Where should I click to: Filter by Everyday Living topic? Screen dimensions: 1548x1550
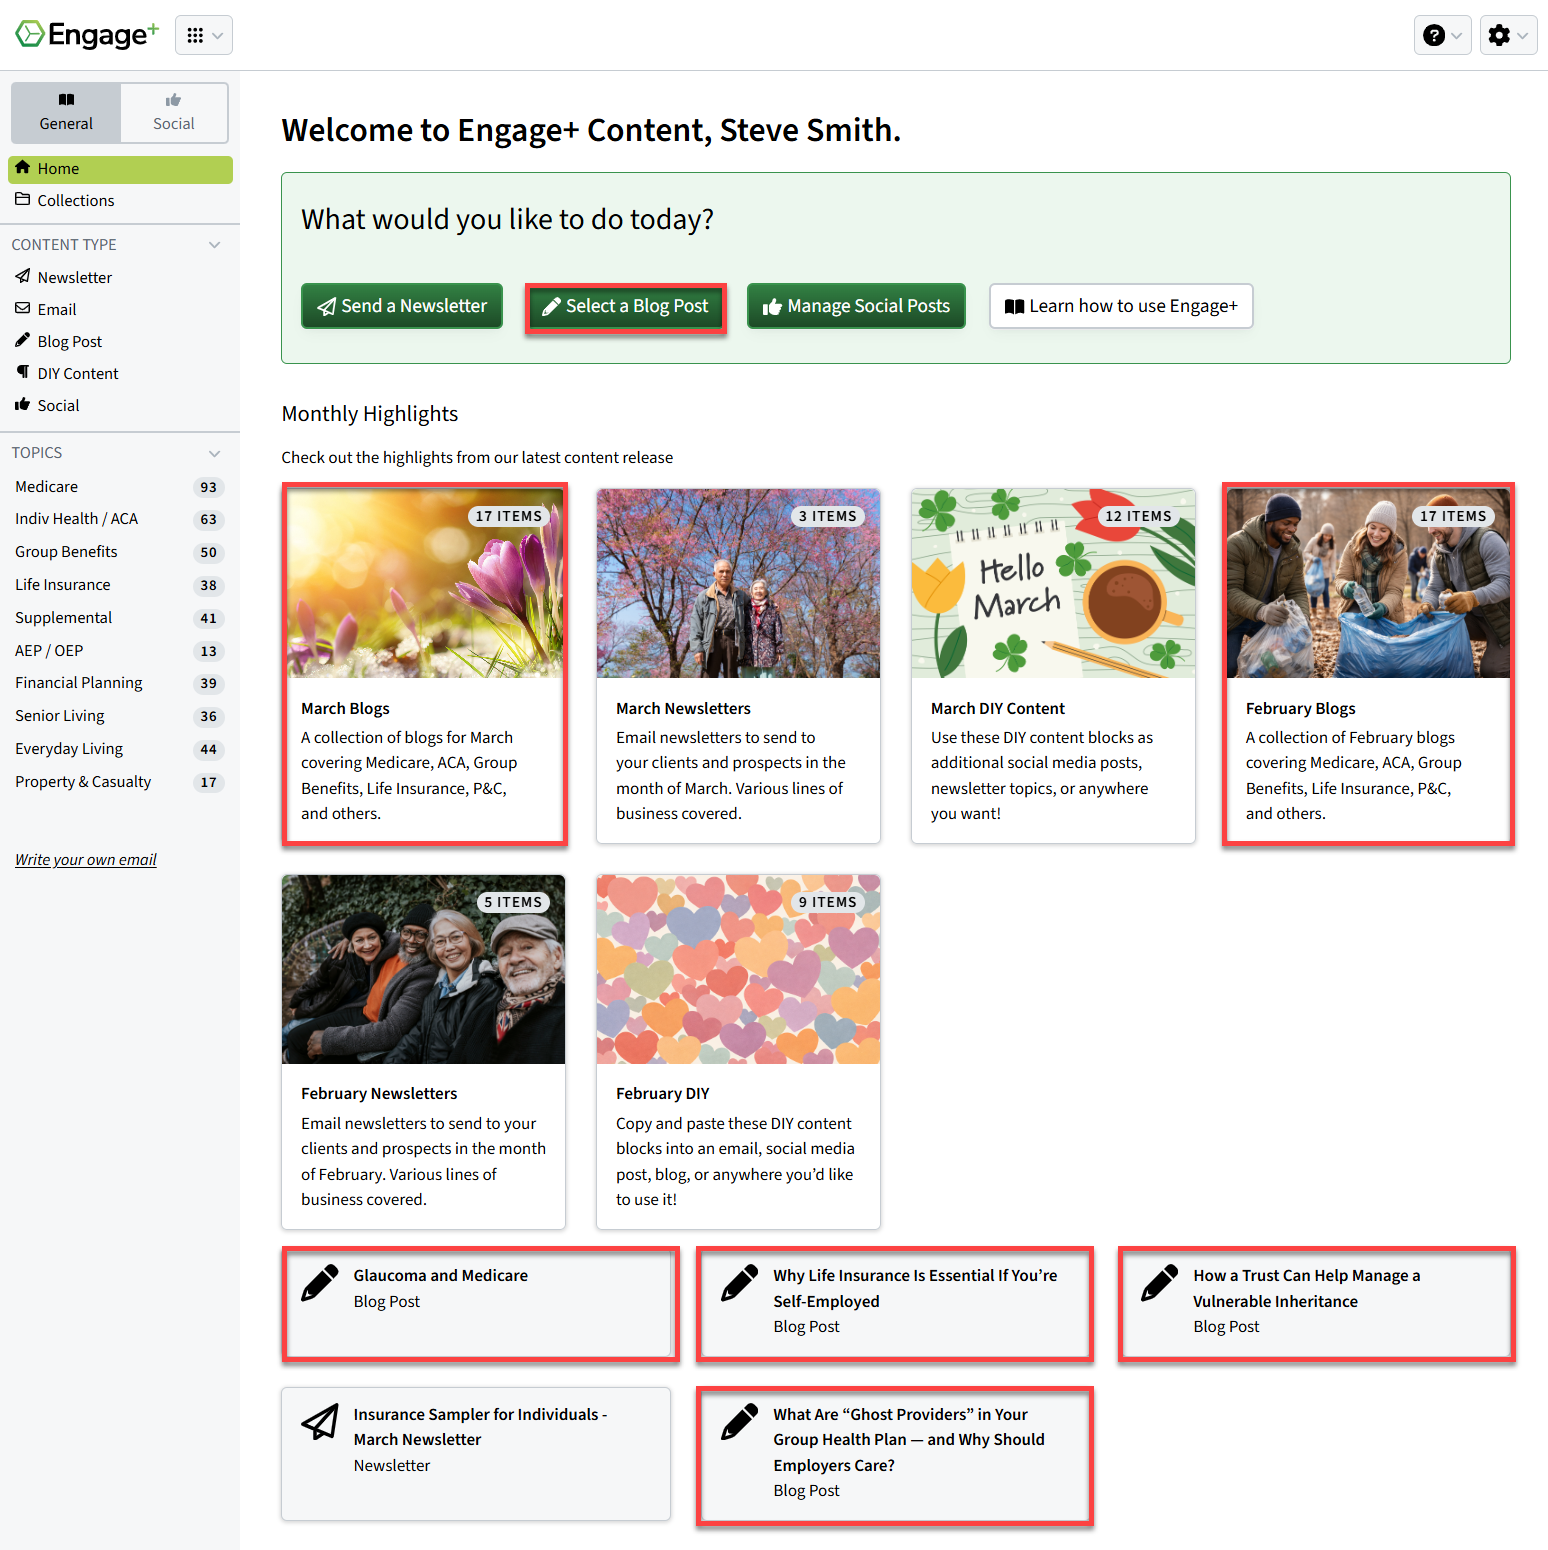point(120,749)
